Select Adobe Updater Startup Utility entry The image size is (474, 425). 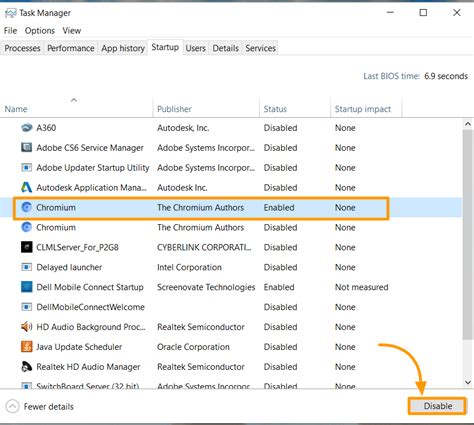(x=93, y=168)
